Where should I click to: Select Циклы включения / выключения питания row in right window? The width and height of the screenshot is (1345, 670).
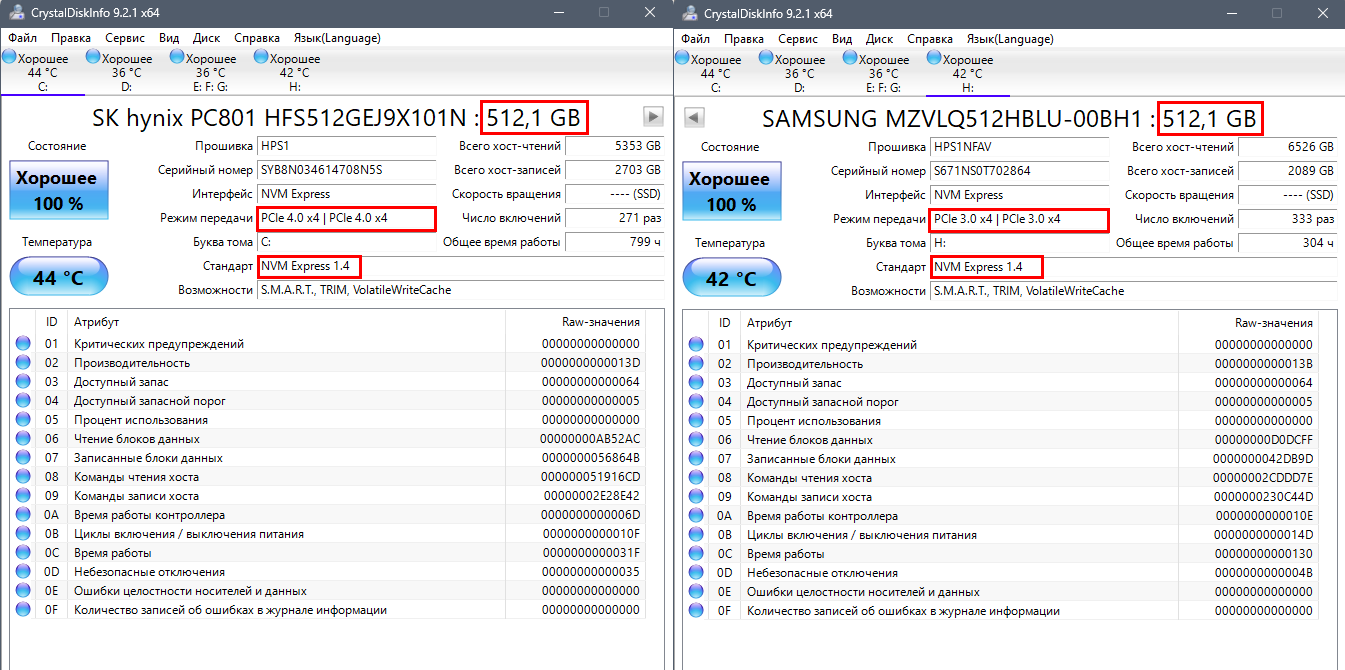(1000, 535)
